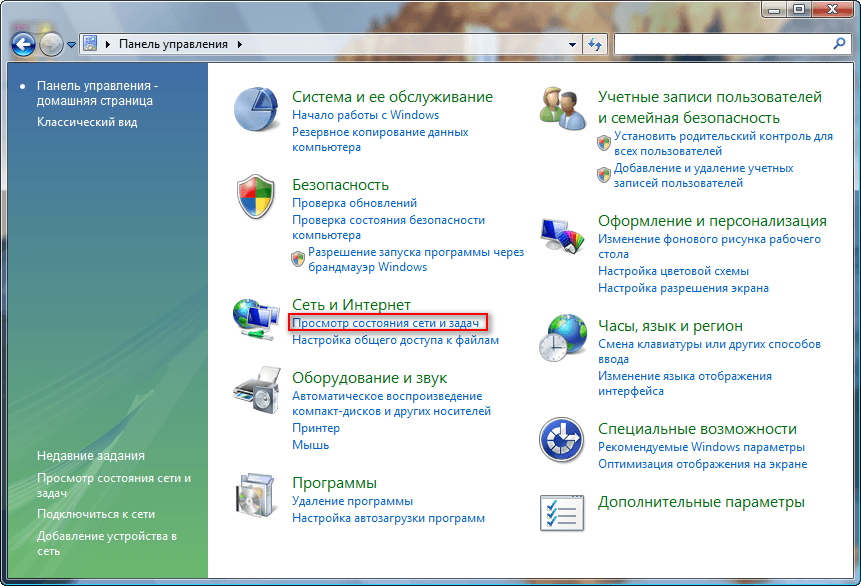Viewport: 861px width, 586px height.
Task: Expand address bar history dropdown arrow
Action: [572, 44]
